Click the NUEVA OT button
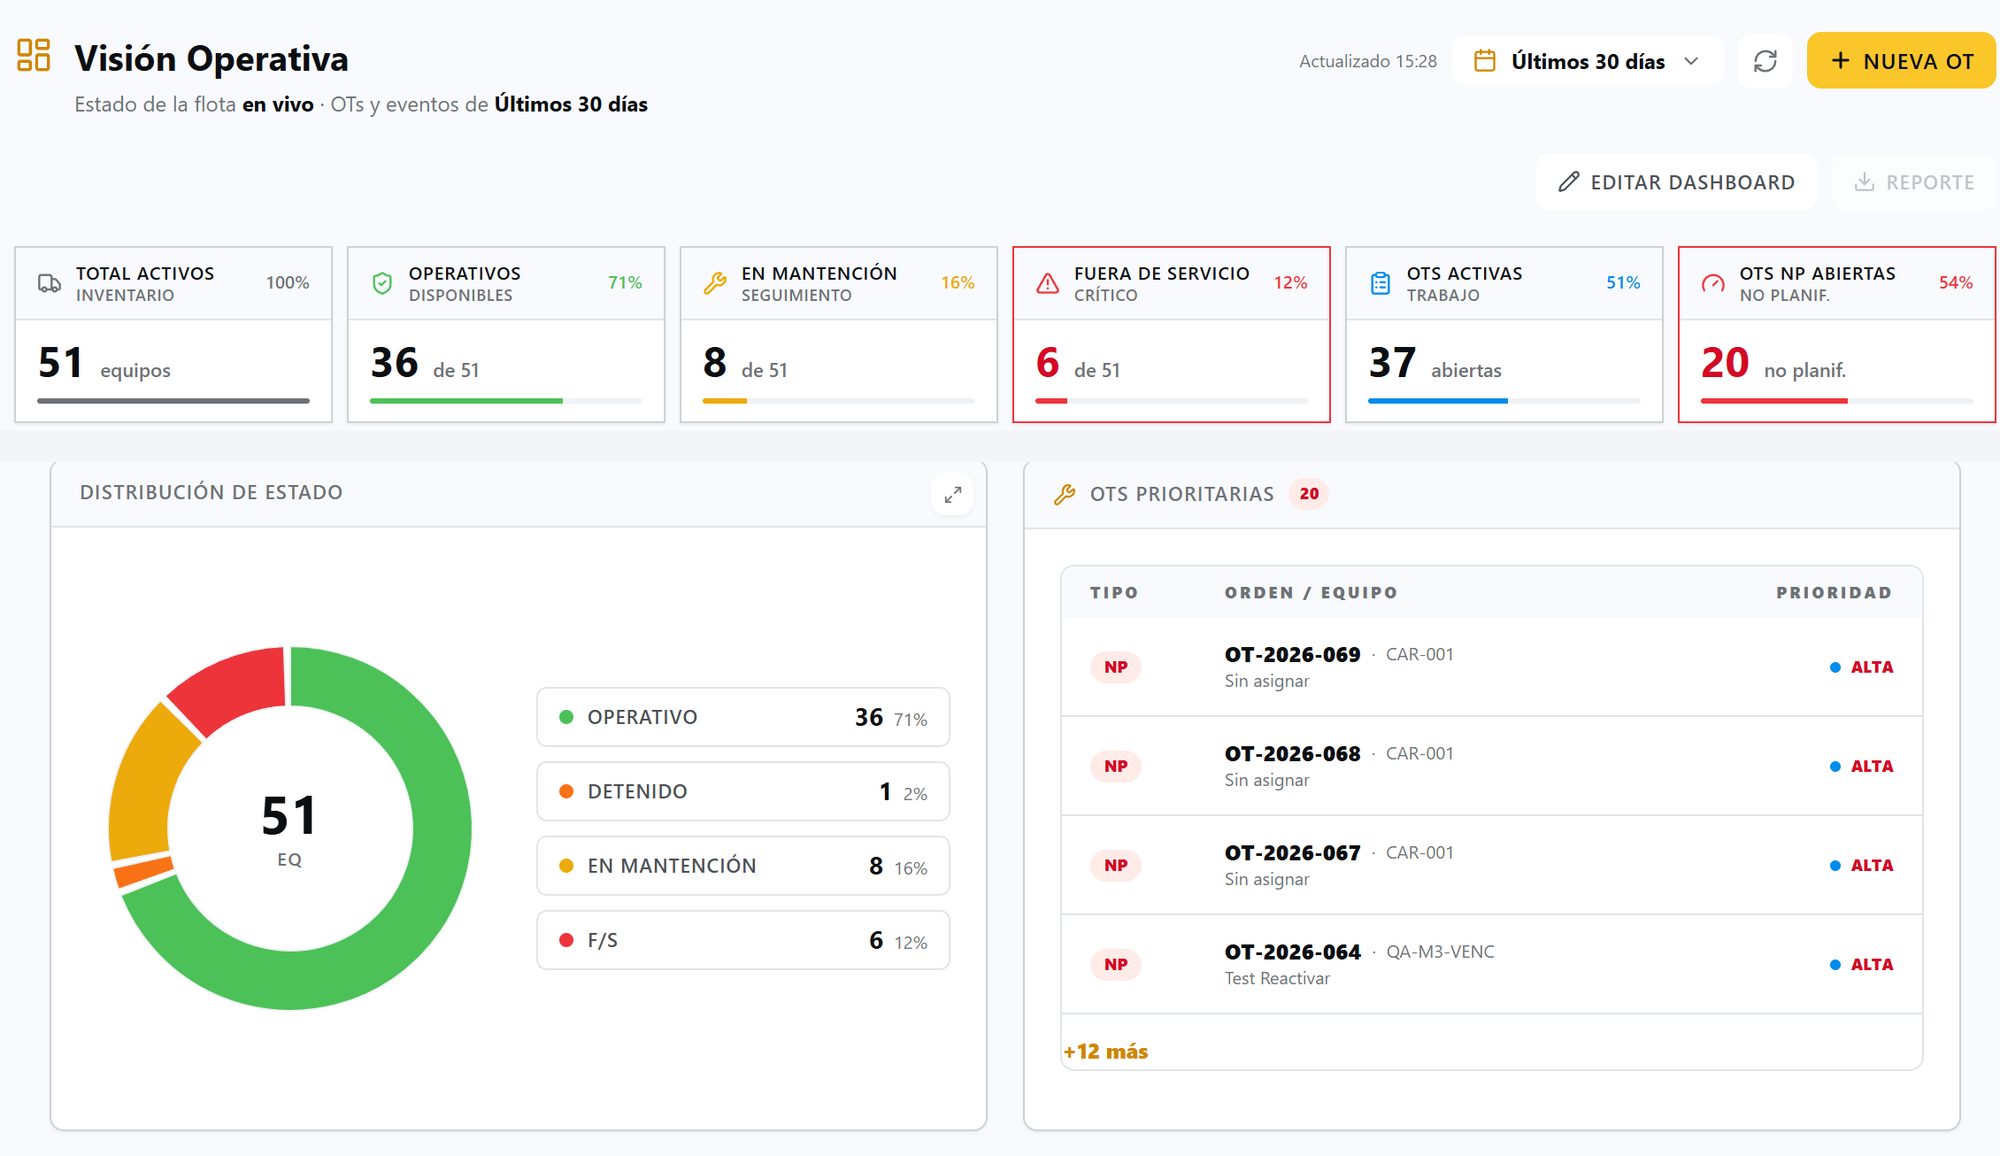2000x1156 pixels. (x=1901, y=61)
